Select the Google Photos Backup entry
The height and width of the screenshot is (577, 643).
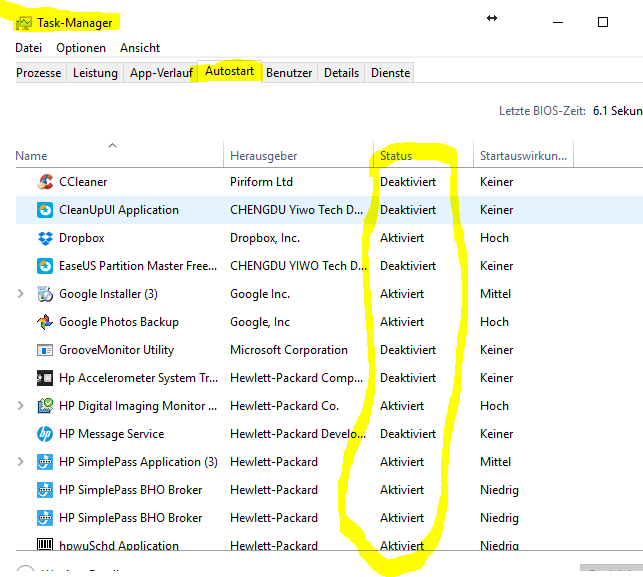[119, 322]
